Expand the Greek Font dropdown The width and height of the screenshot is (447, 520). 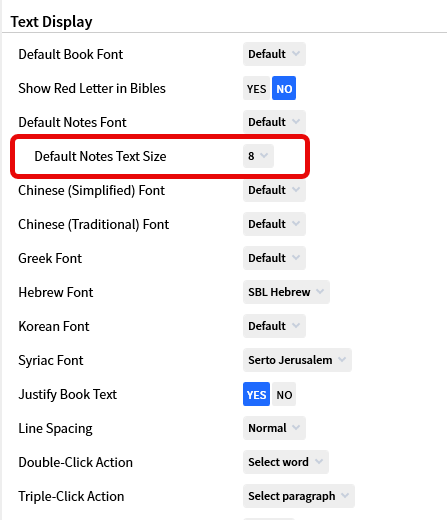pos(274,258)
